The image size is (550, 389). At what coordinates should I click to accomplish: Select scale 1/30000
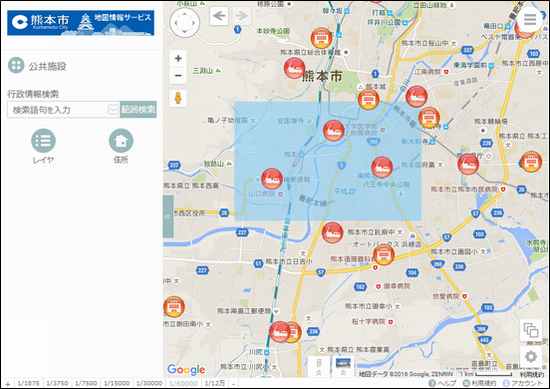(x=149, y=383)
